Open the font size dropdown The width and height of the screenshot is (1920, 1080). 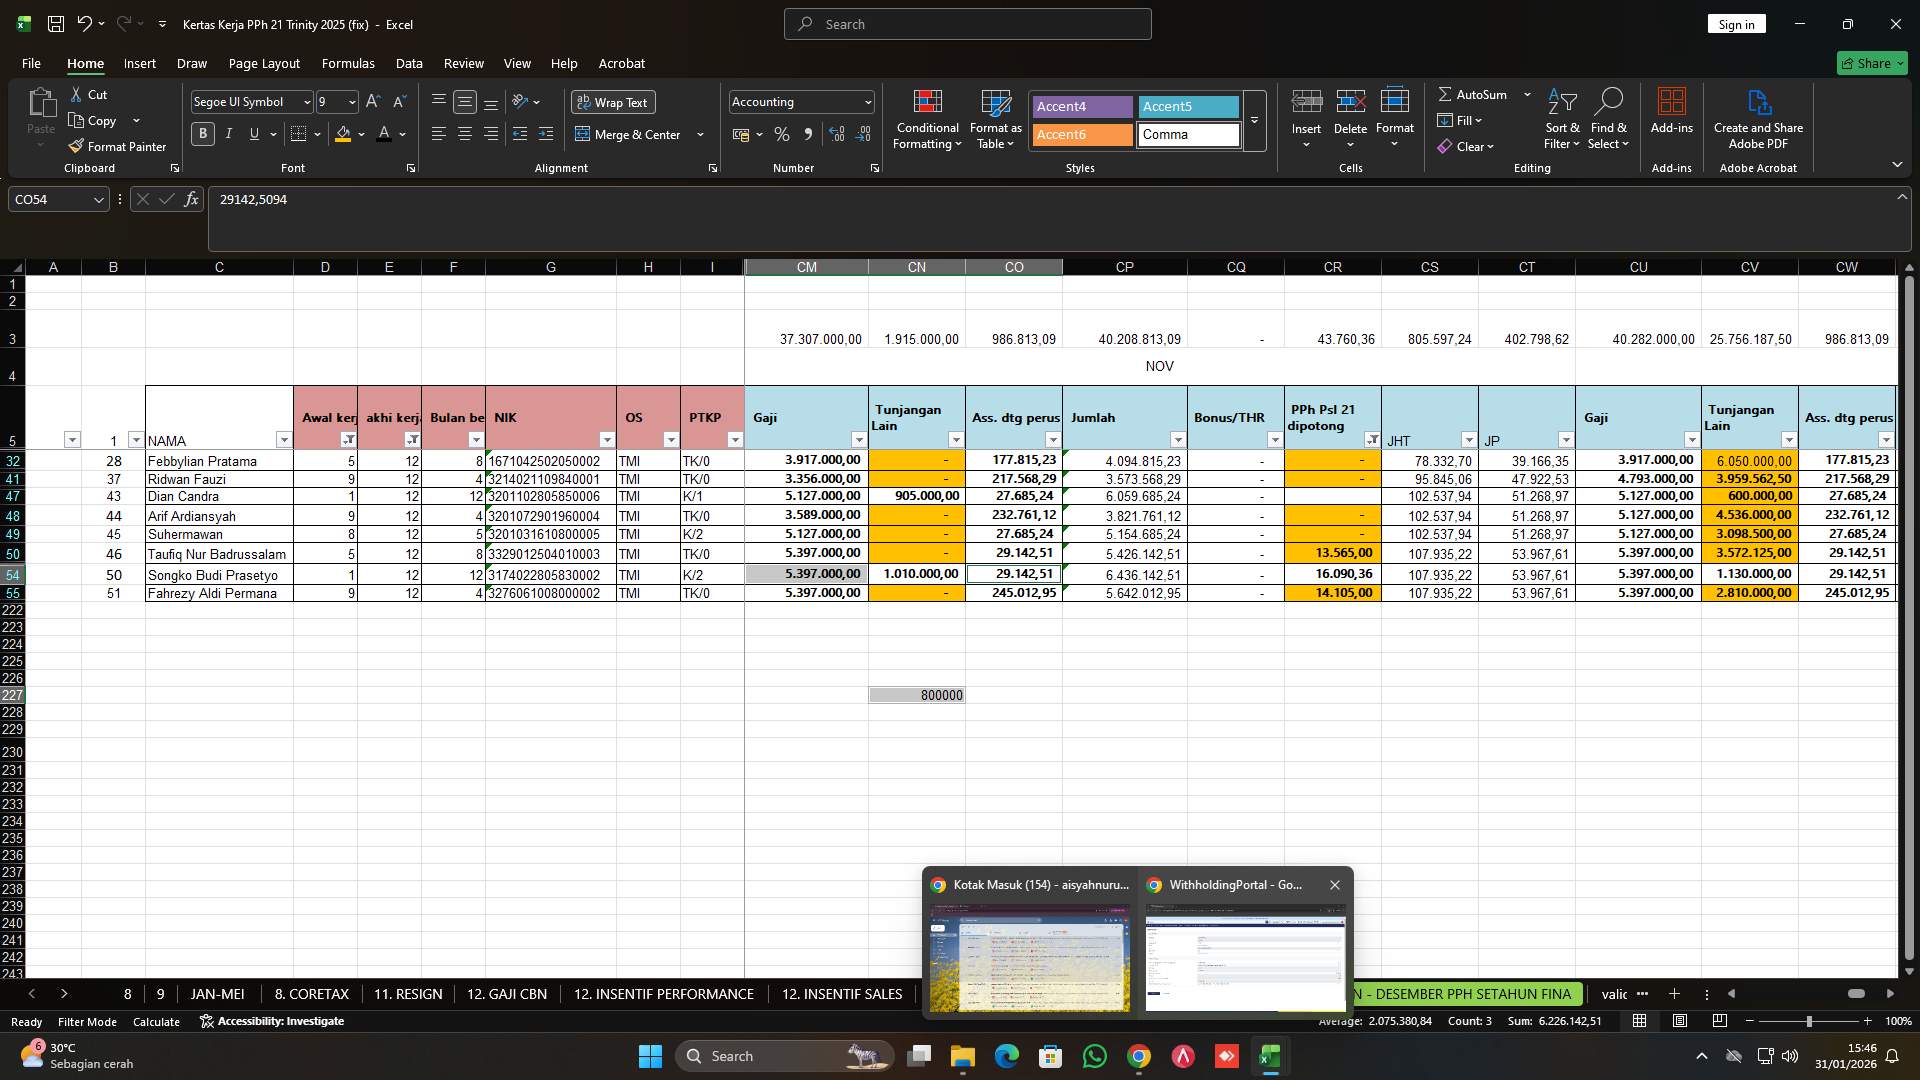(x=351, y=101)
